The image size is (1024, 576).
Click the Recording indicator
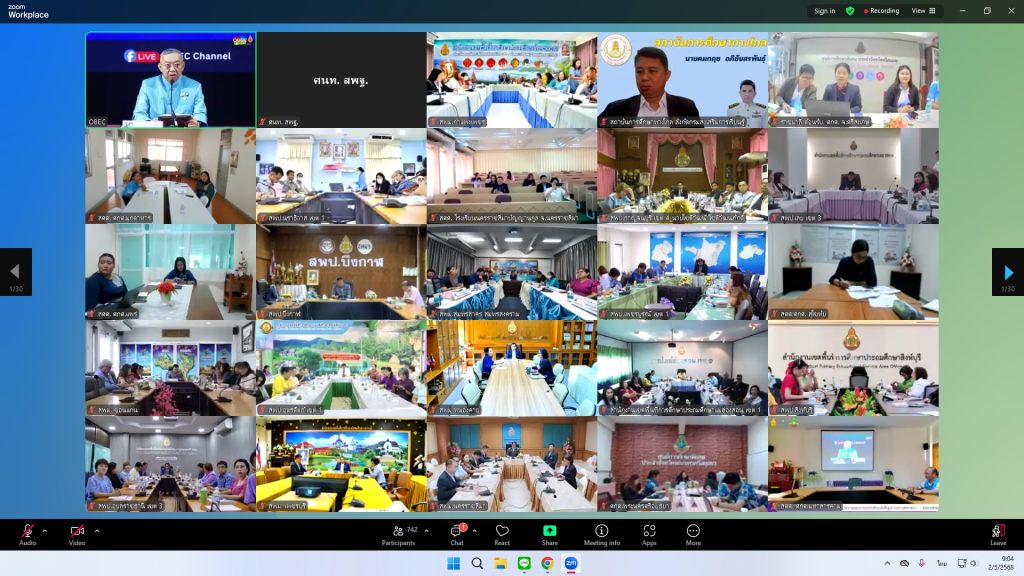tap(882, 10)
